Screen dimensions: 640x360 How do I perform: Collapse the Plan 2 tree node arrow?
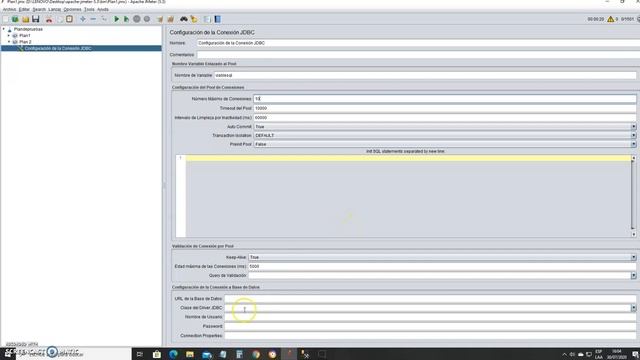point(9,42)
